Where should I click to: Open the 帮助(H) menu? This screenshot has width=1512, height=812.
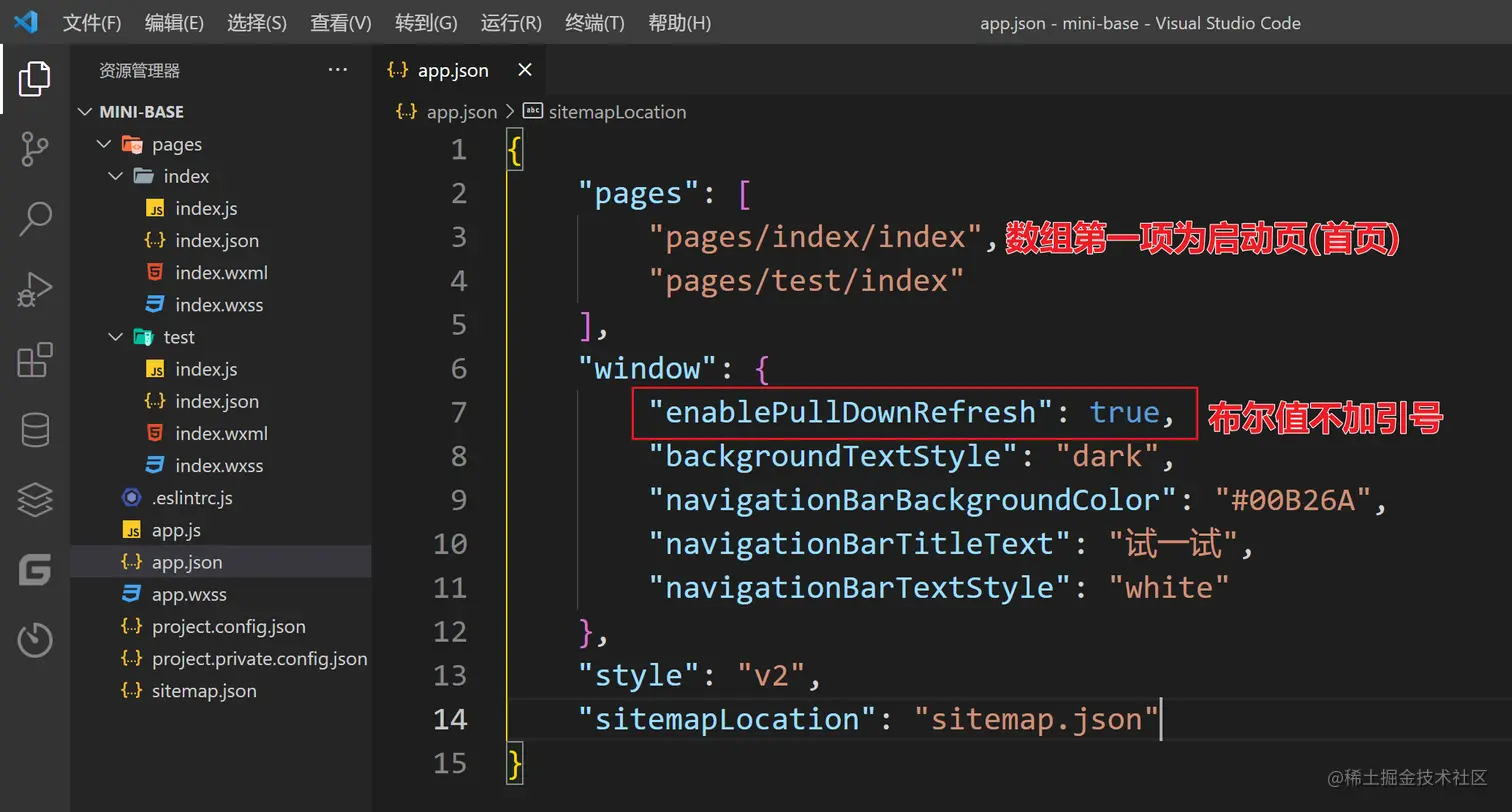[x=680, y=22]
